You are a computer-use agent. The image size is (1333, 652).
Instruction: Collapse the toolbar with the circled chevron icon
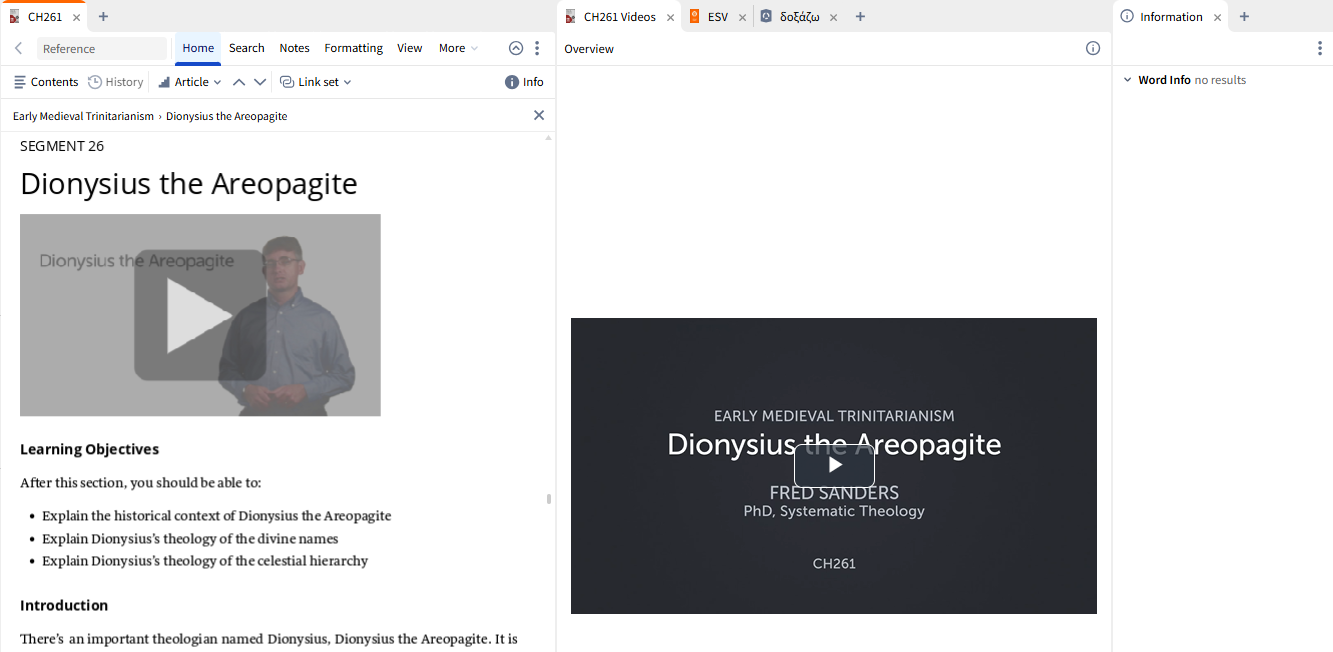click(516, 48)
